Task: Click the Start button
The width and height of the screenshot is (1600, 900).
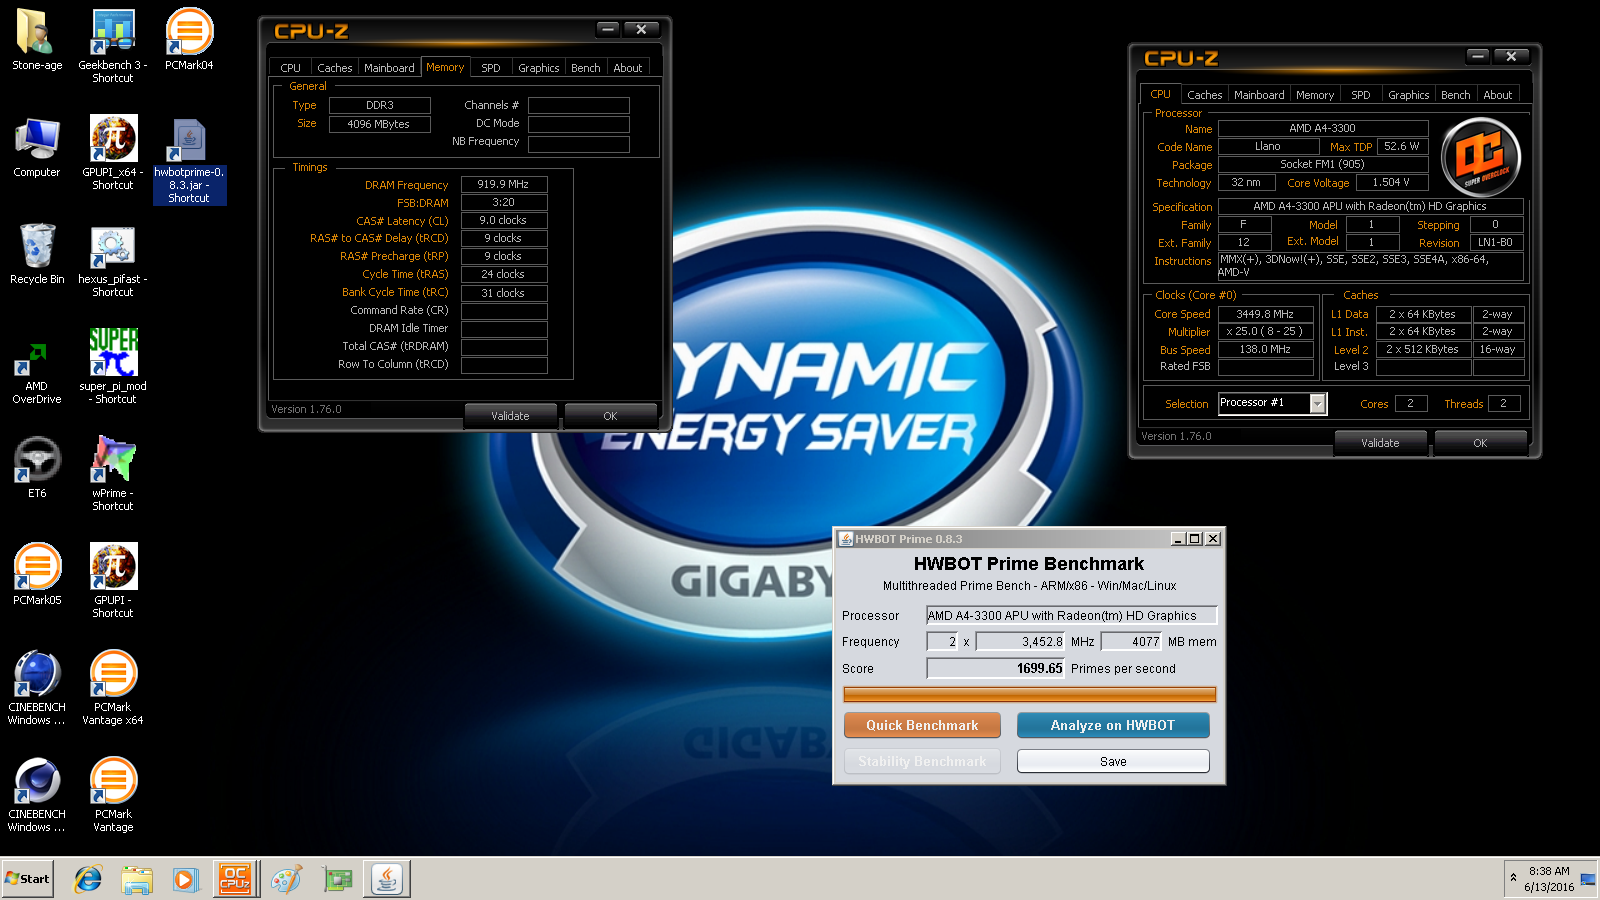Action: (x=28, y=879)
